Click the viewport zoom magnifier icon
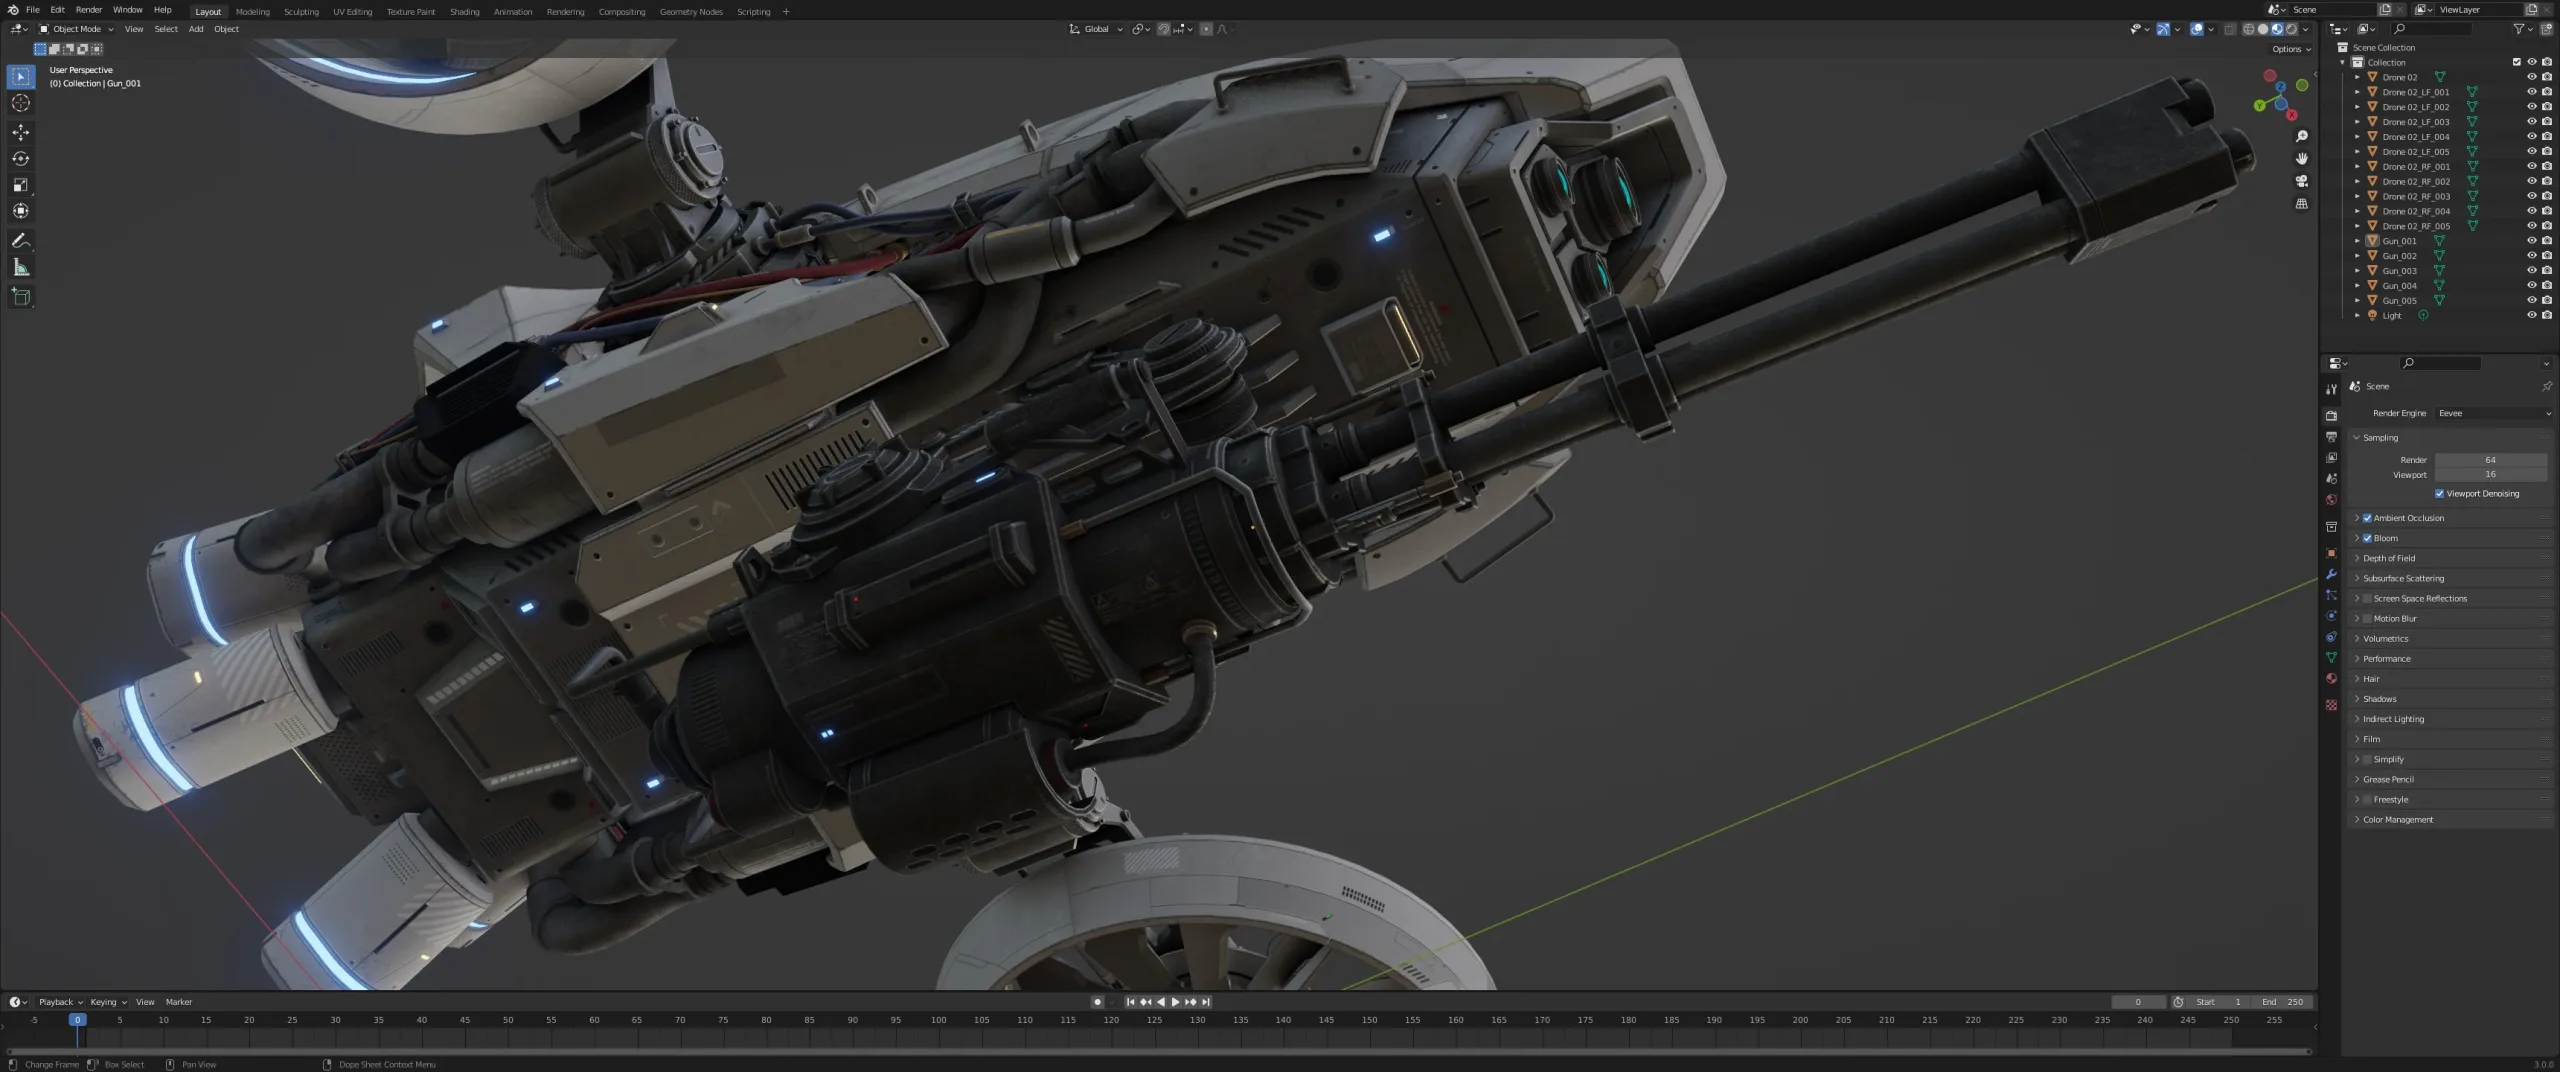The image size is (2560, 1072). click(2303, 136)
